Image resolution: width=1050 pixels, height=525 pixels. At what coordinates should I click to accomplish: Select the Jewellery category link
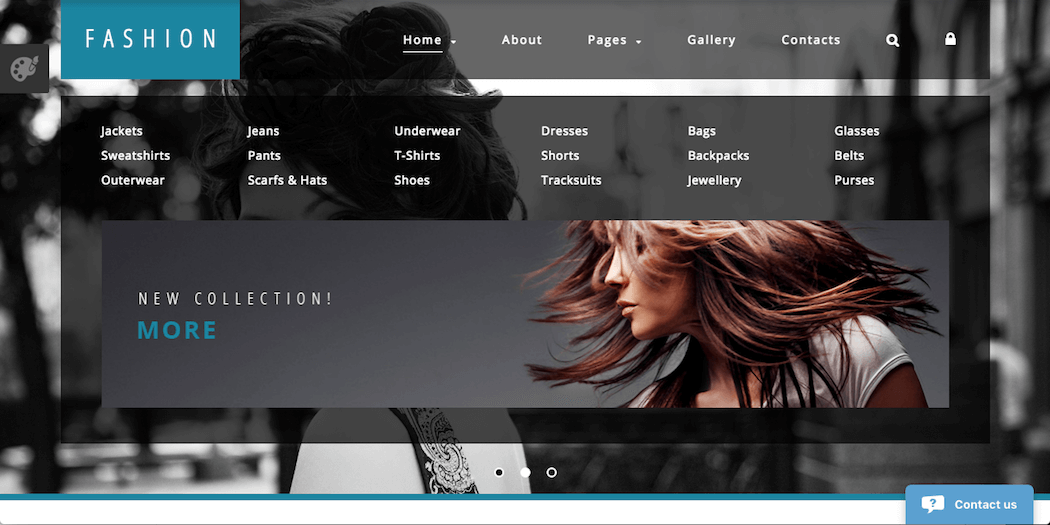714,180
